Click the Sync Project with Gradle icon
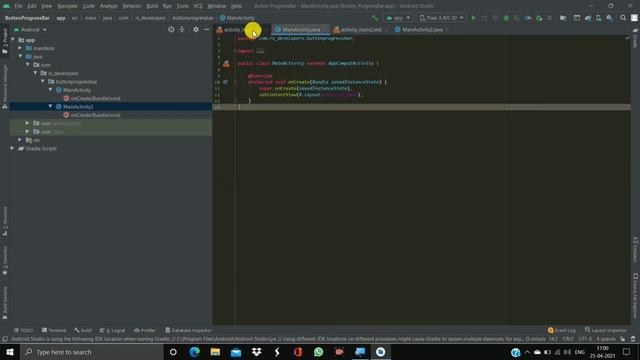640x360 pixels. (588, 18)
